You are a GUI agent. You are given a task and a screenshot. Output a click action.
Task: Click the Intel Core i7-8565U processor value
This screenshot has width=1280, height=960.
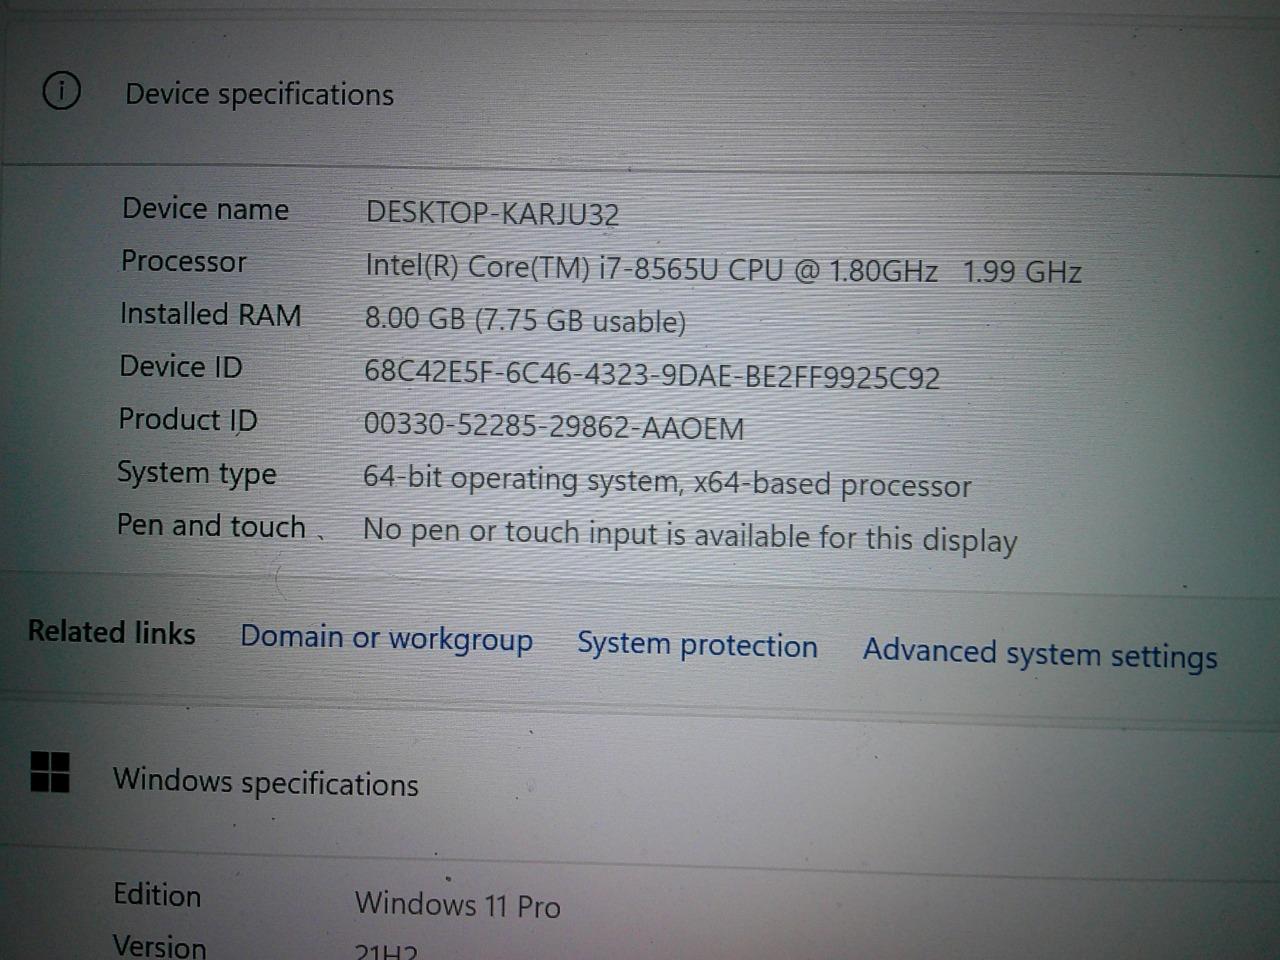tap(723, 269)
